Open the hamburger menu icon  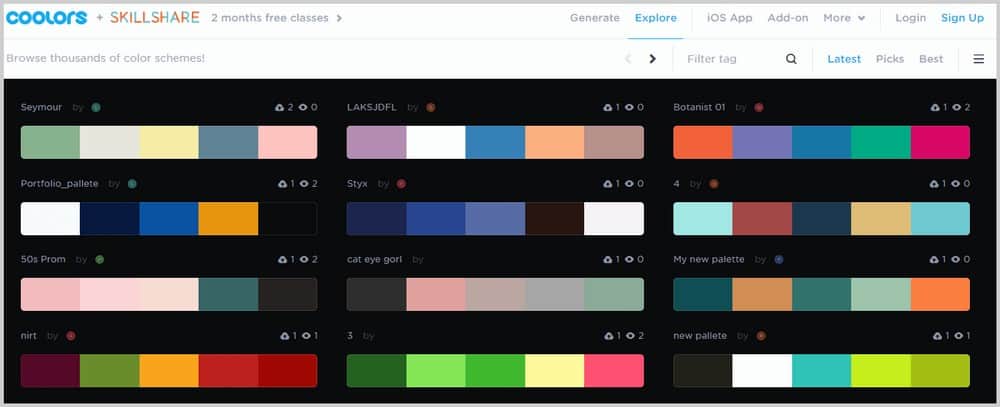(x=978, y=59)
